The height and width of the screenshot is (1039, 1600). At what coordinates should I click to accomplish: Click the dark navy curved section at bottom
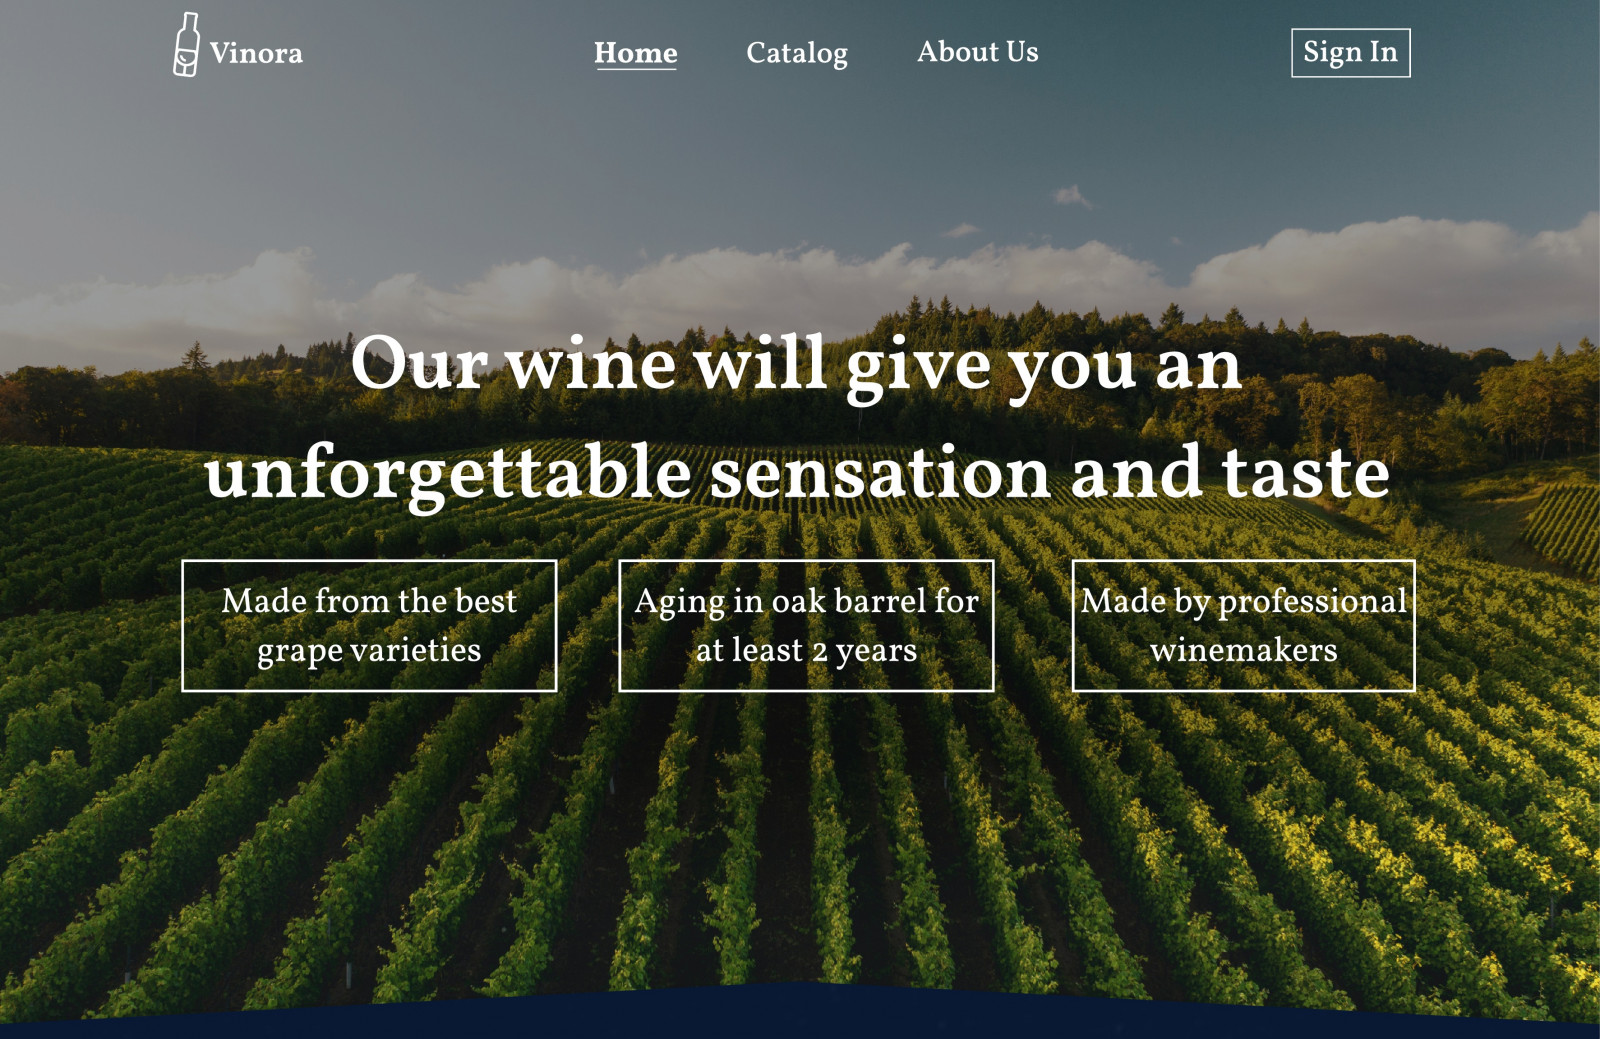pyautogui.click(x=800, y=1015)
